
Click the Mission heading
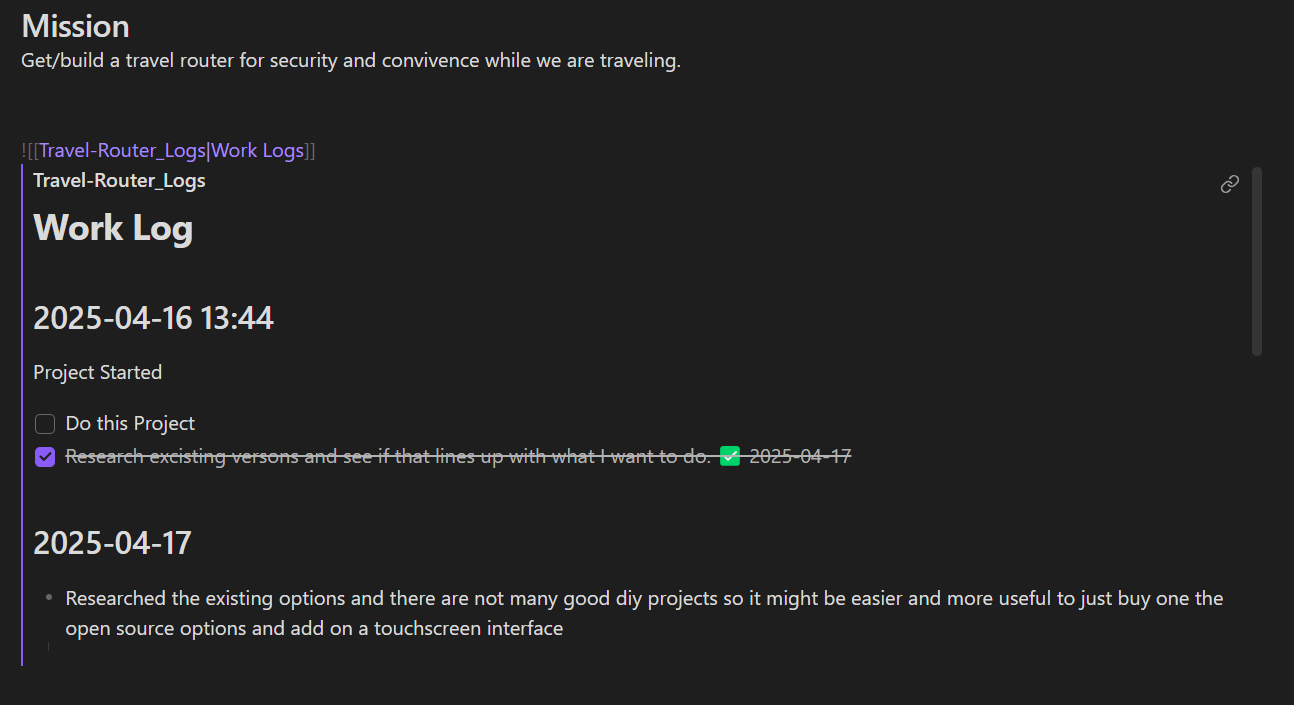[75, 26]
